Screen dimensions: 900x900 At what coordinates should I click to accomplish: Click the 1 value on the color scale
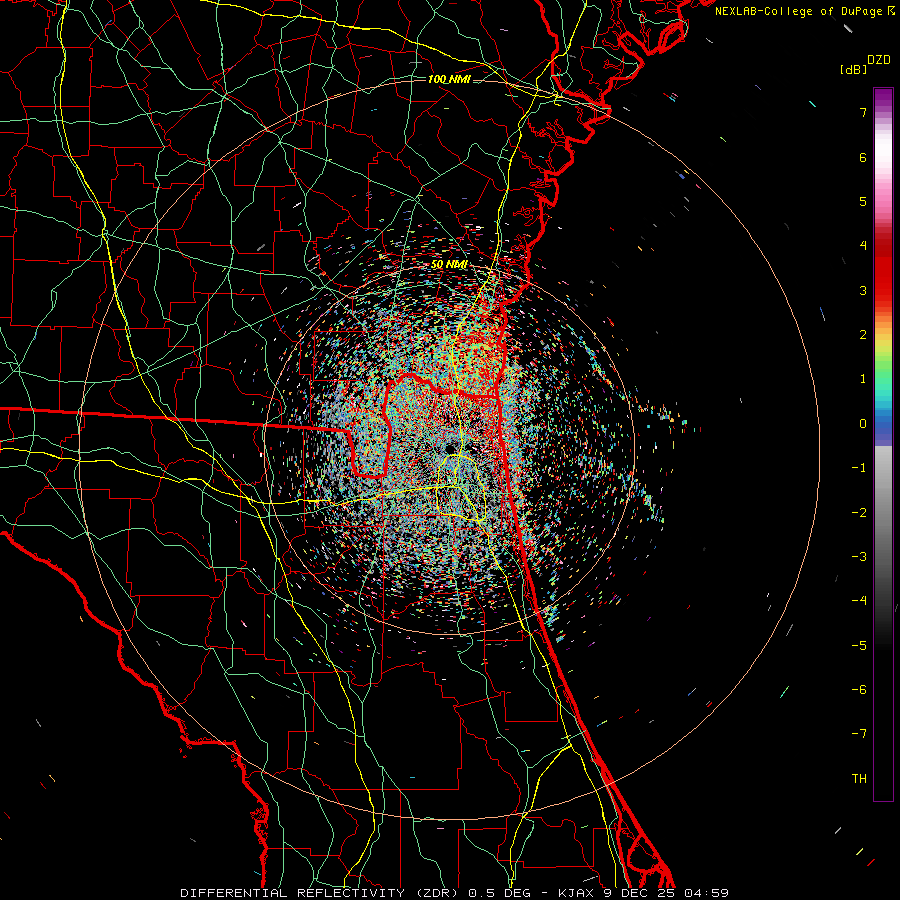click(863, 379)
